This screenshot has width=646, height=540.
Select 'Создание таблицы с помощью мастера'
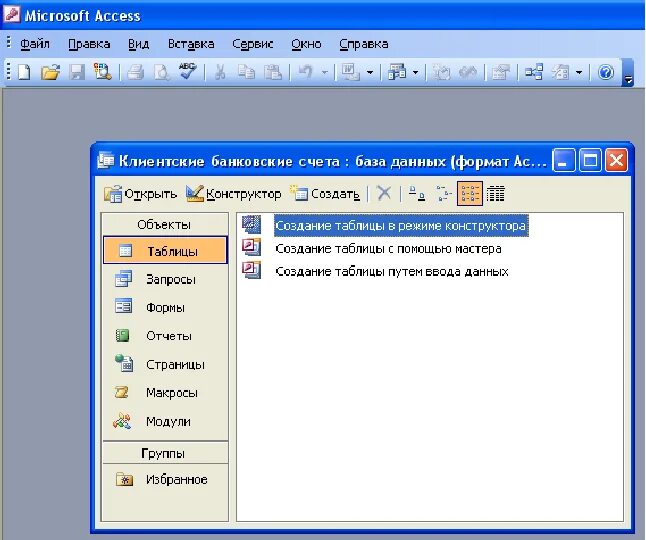(x=388, y=248)
